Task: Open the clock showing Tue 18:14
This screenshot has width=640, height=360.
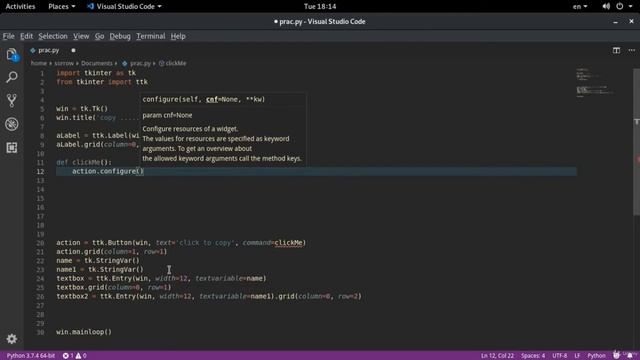Action: click(320, 6)
